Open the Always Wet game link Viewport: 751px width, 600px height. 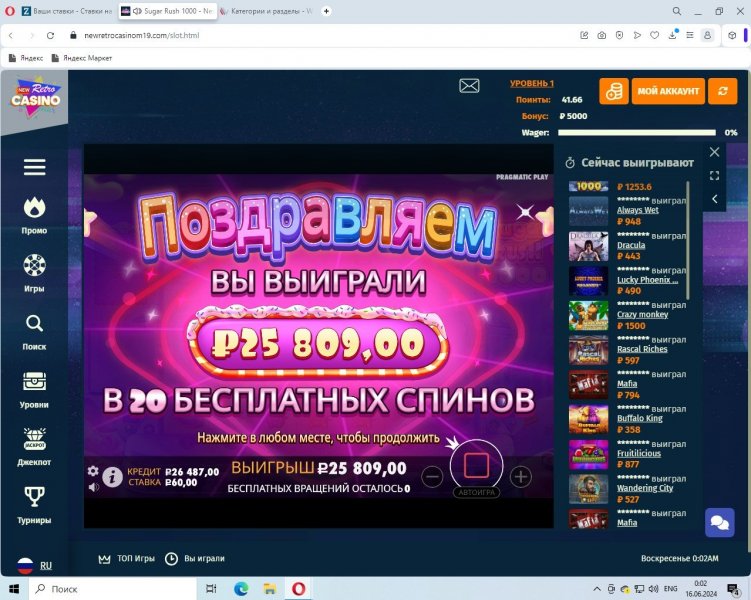(637, 210)
